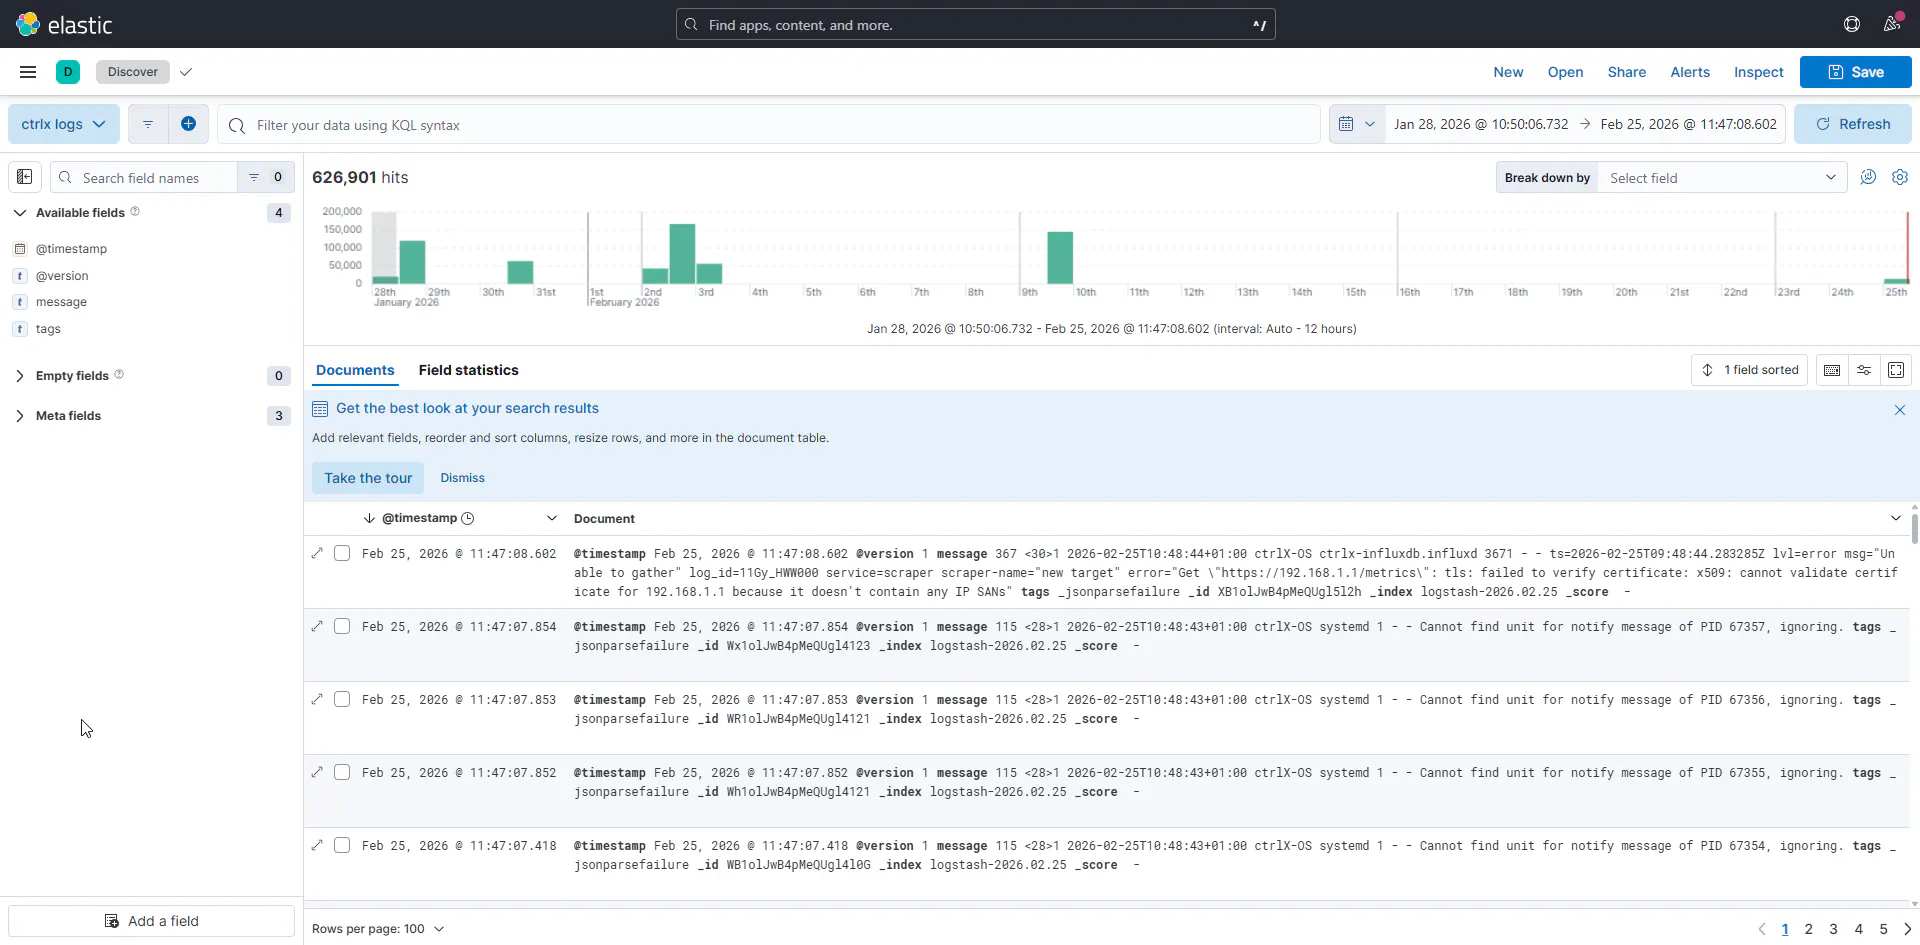
Task: Expand the Meta fields section
Action: (20, 416)
